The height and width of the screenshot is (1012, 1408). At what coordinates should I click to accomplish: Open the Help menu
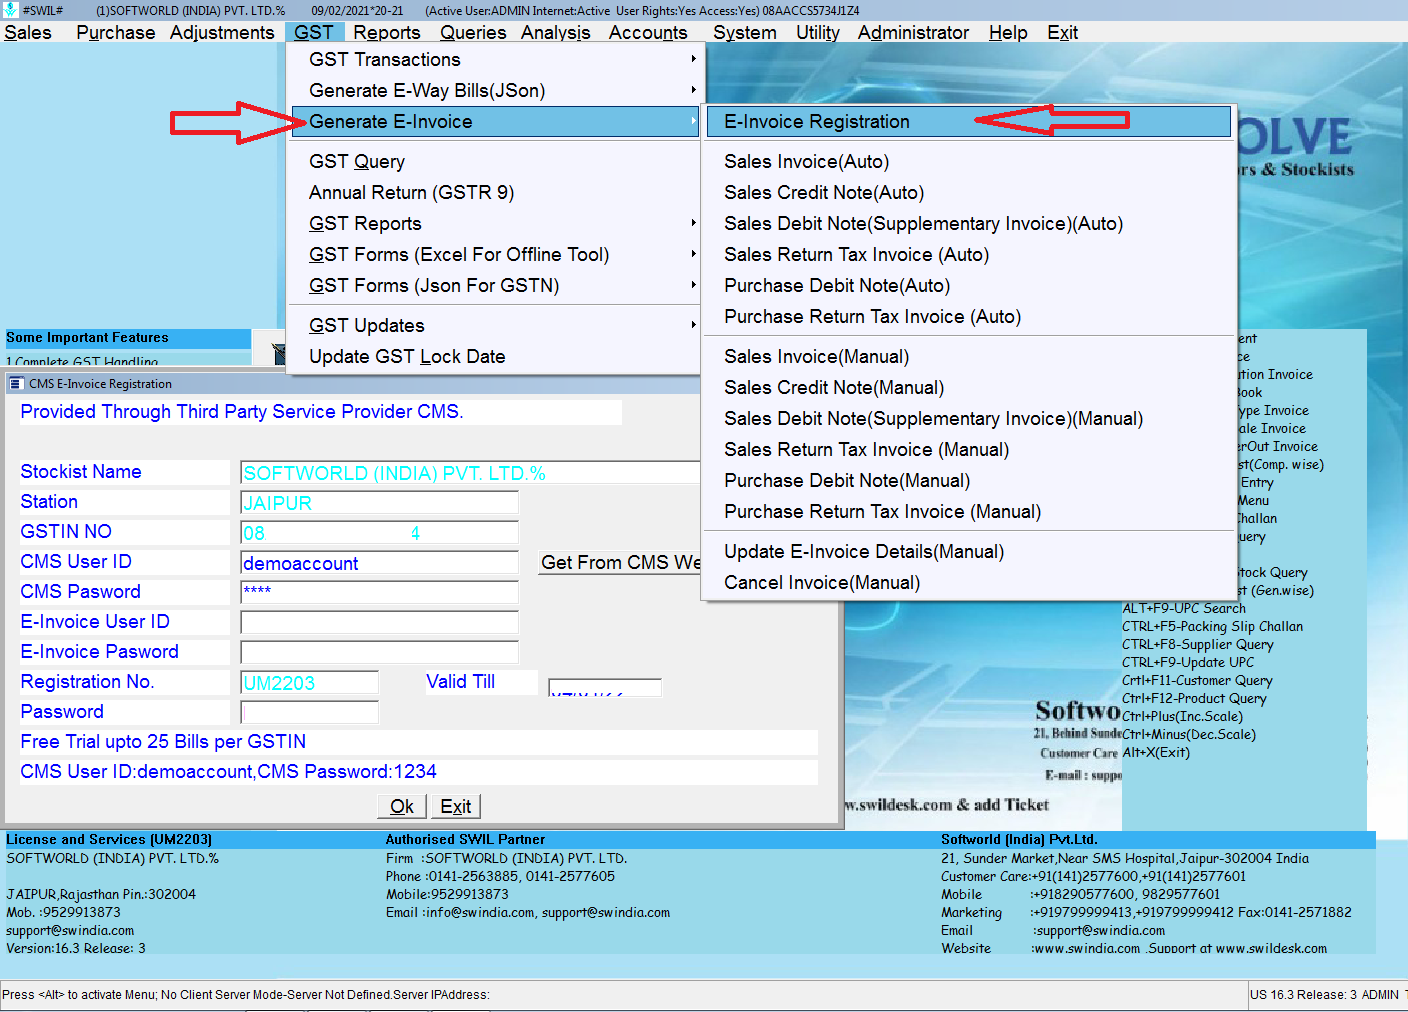click(x=1008, y=32)
